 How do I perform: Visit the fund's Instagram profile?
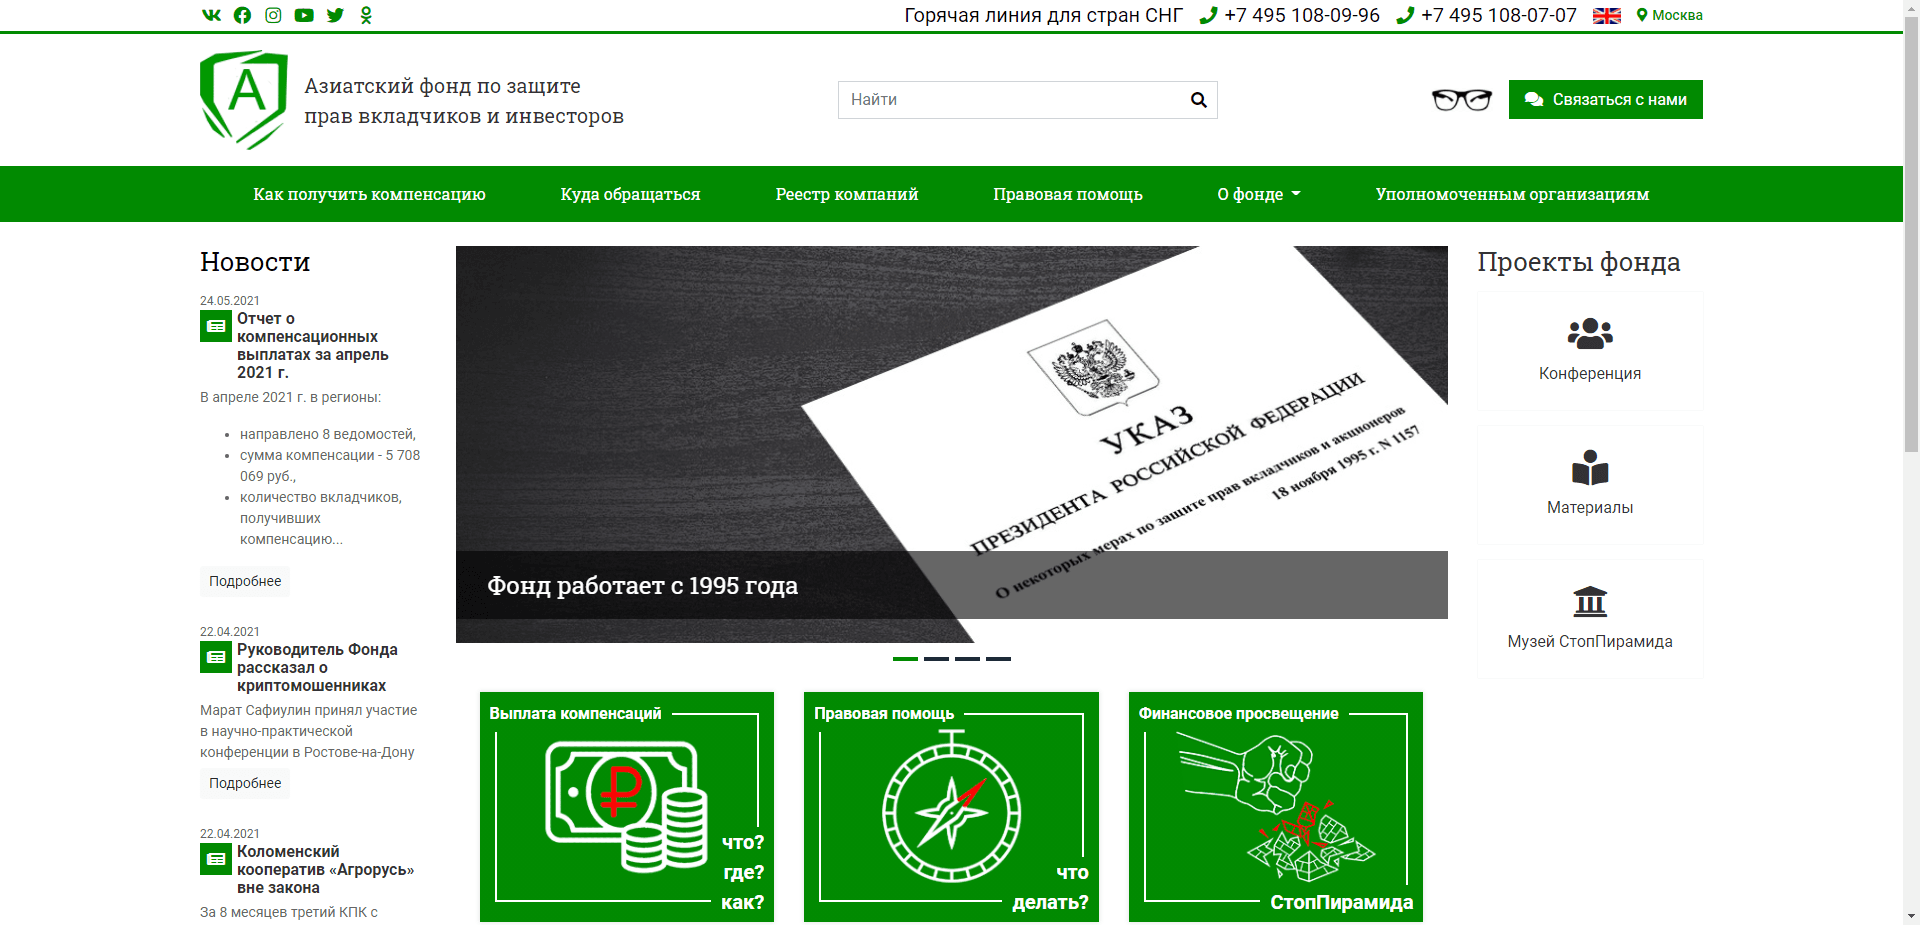coord(273,15)
